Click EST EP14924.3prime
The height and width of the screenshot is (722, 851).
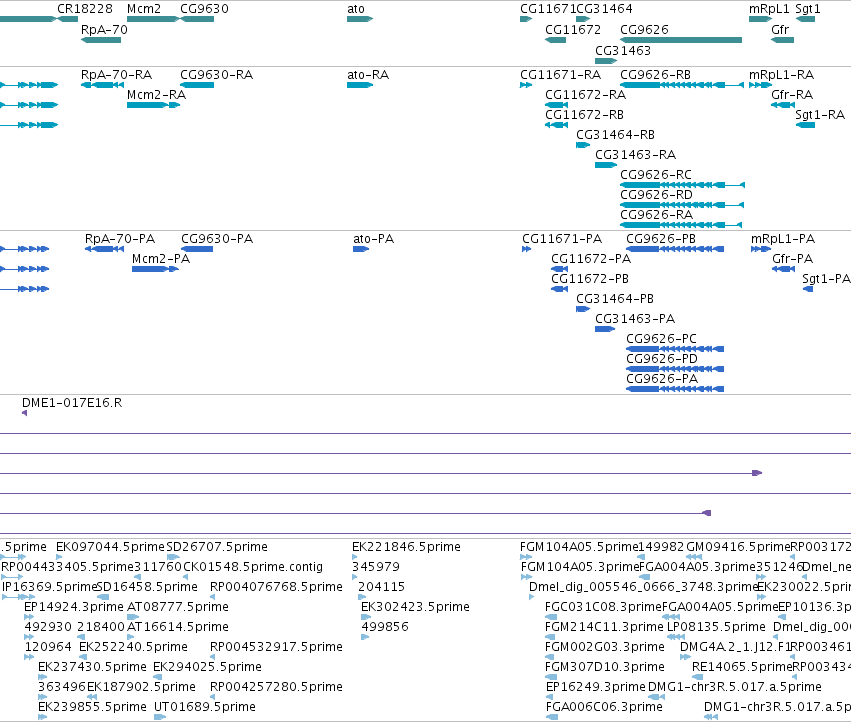click(74, 607)
